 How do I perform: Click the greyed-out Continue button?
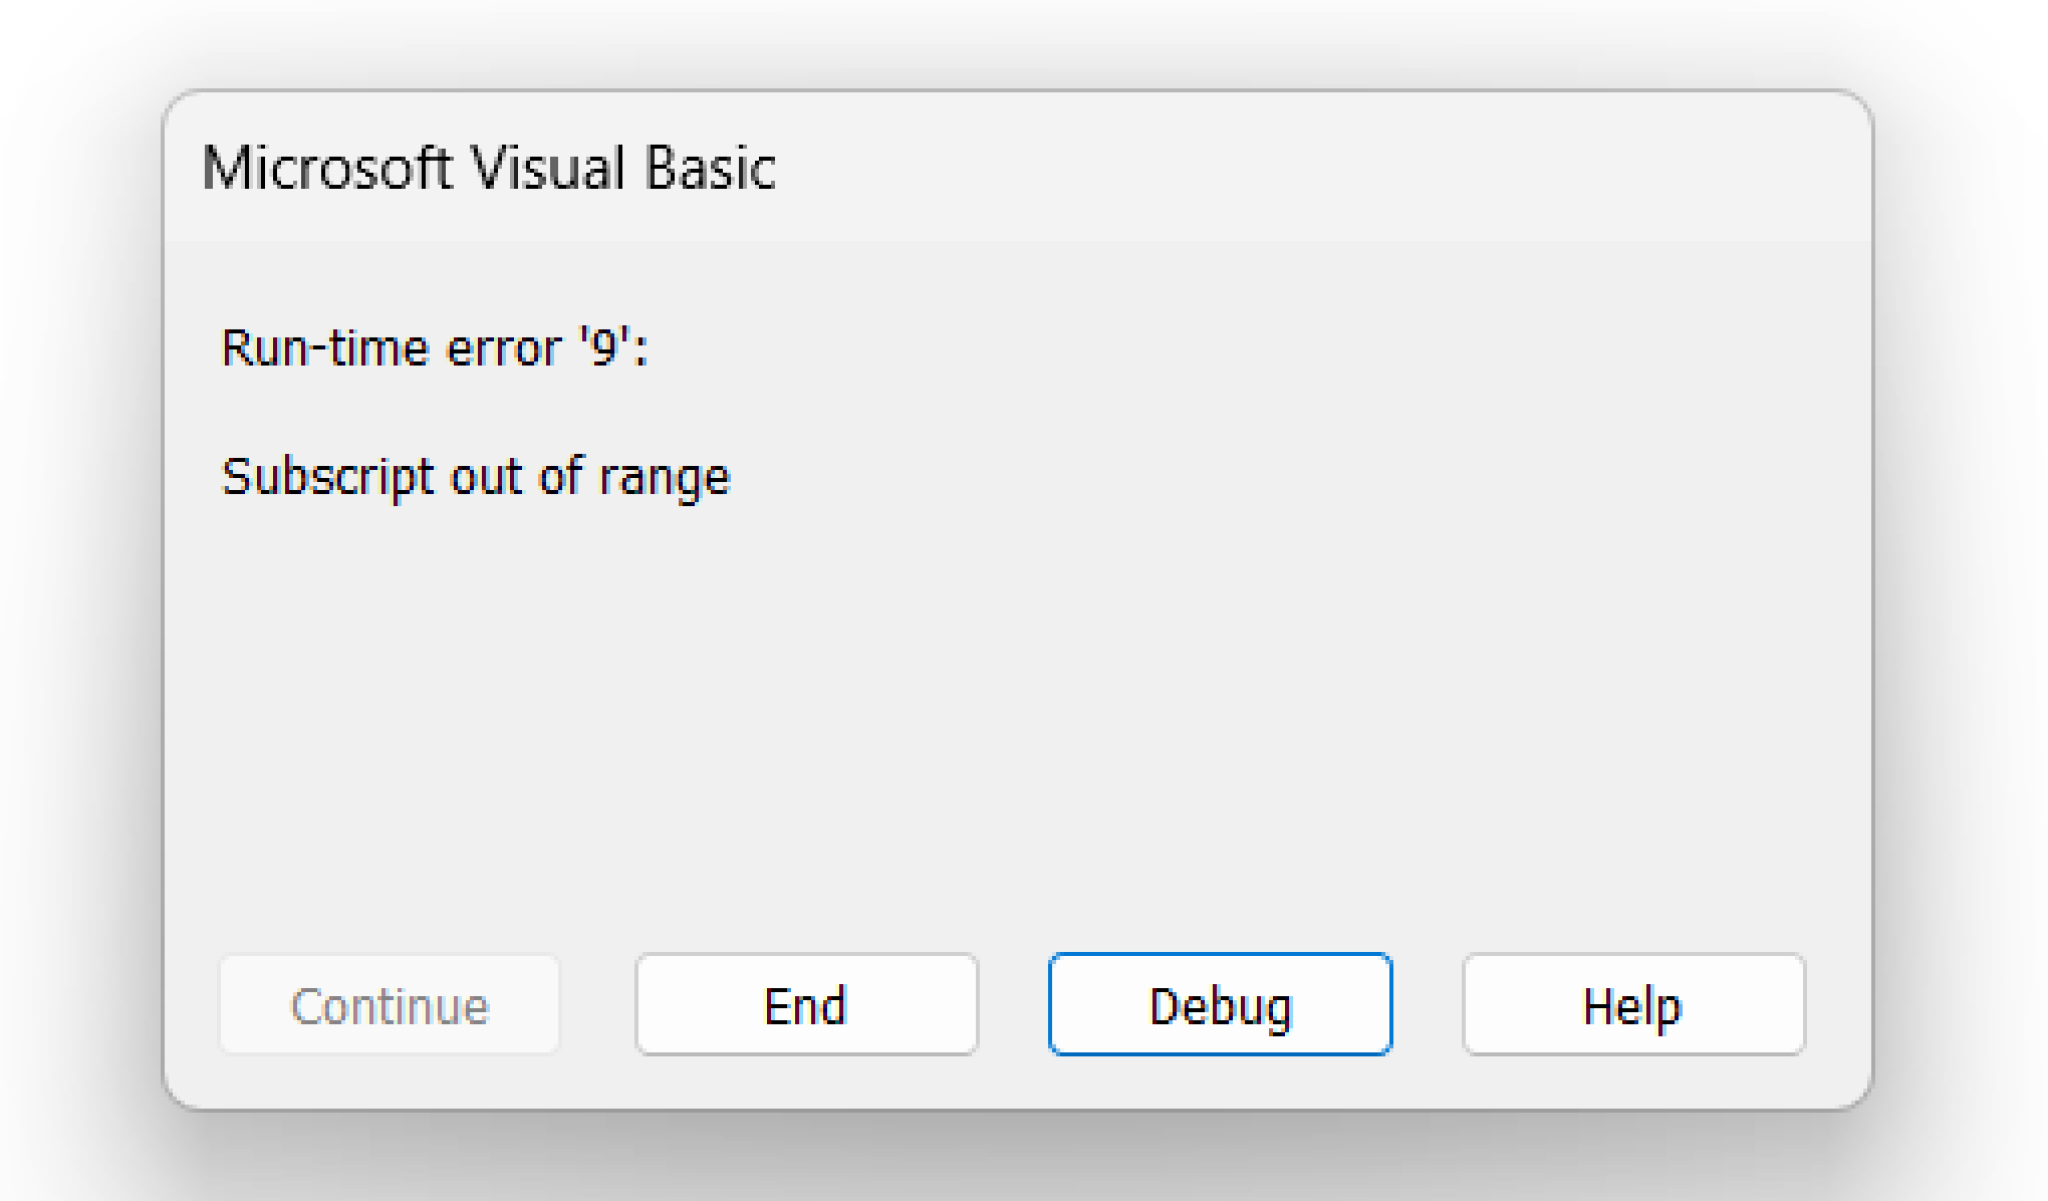[389, 1005]
